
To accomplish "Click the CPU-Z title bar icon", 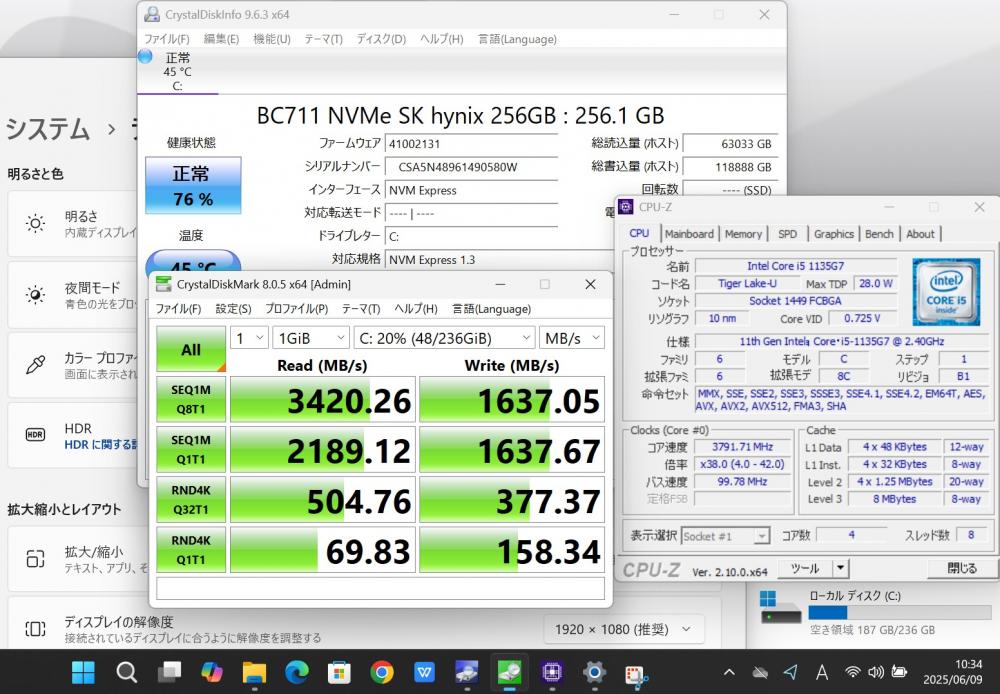I will (x=626, y=207).
